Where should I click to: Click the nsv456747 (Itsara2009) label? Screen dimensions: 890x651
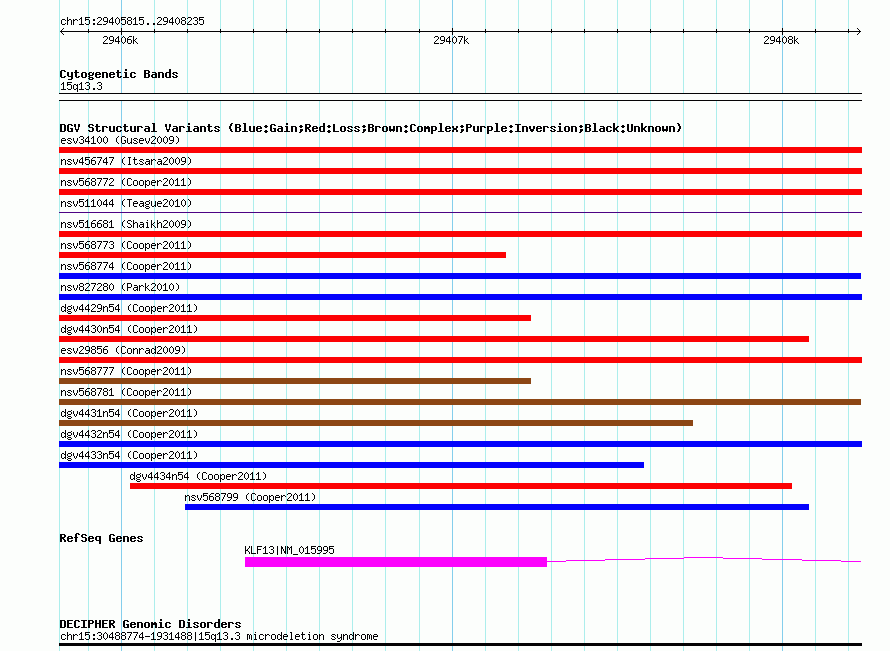coord(126,161)
